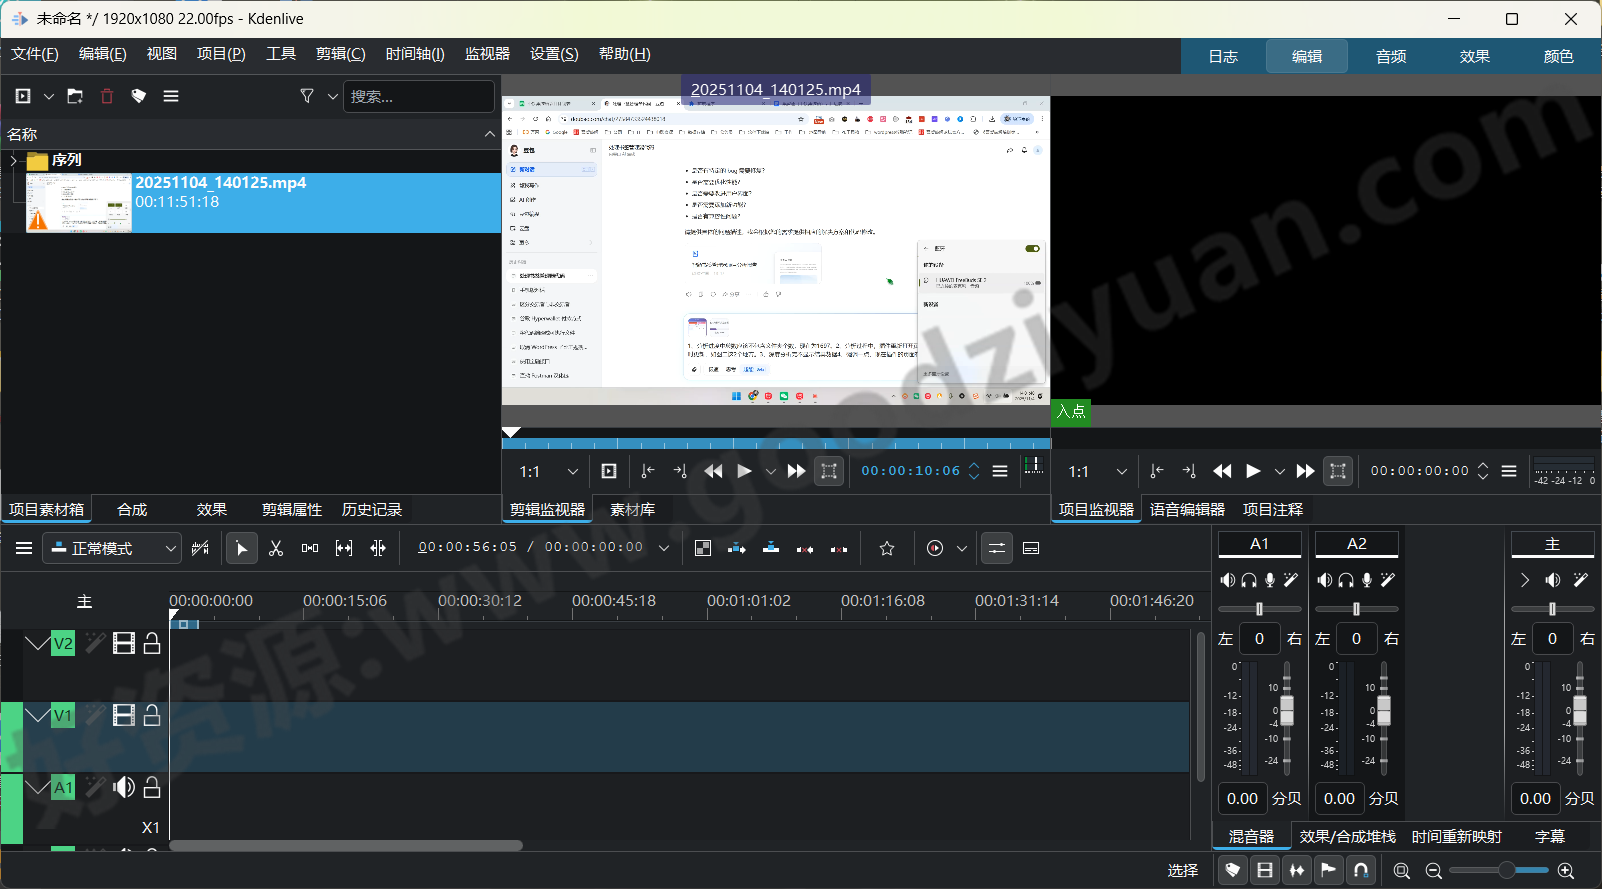The image size is (1602, 889).
Task: Open clip monitor 1:1 zoom dropdown
Action: (x=572, y=471)
